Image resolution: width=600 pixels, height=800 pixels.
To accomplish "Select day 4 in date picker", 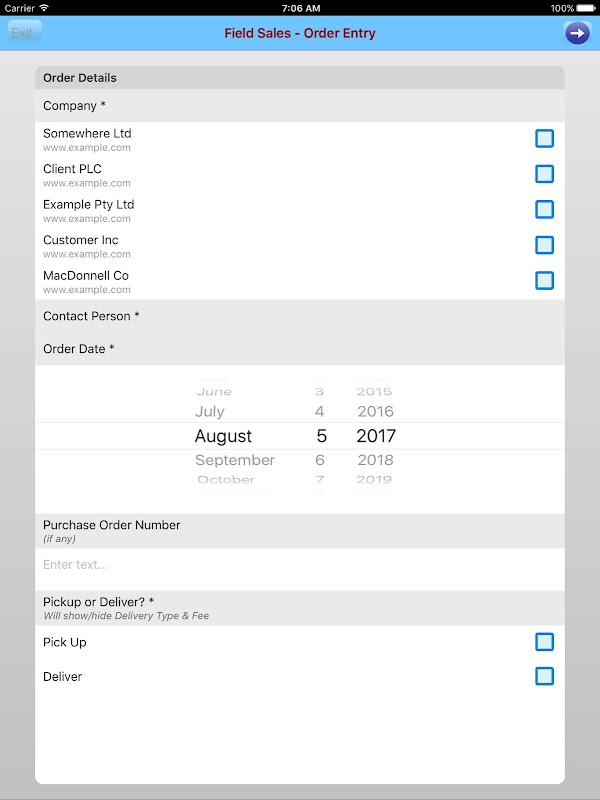I will click(320, 412).
